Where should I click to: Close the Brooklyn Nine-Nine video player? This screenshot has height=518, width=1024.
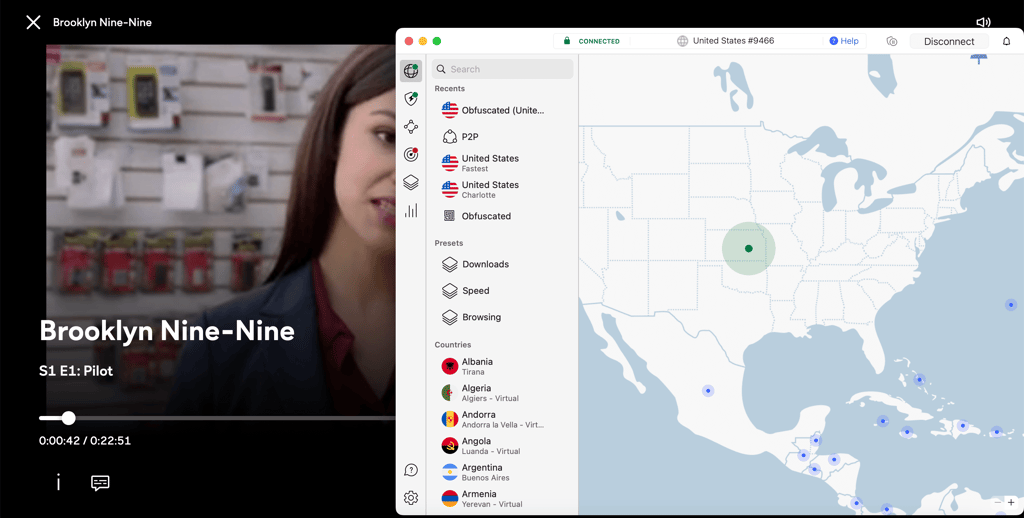coord(33,22)
